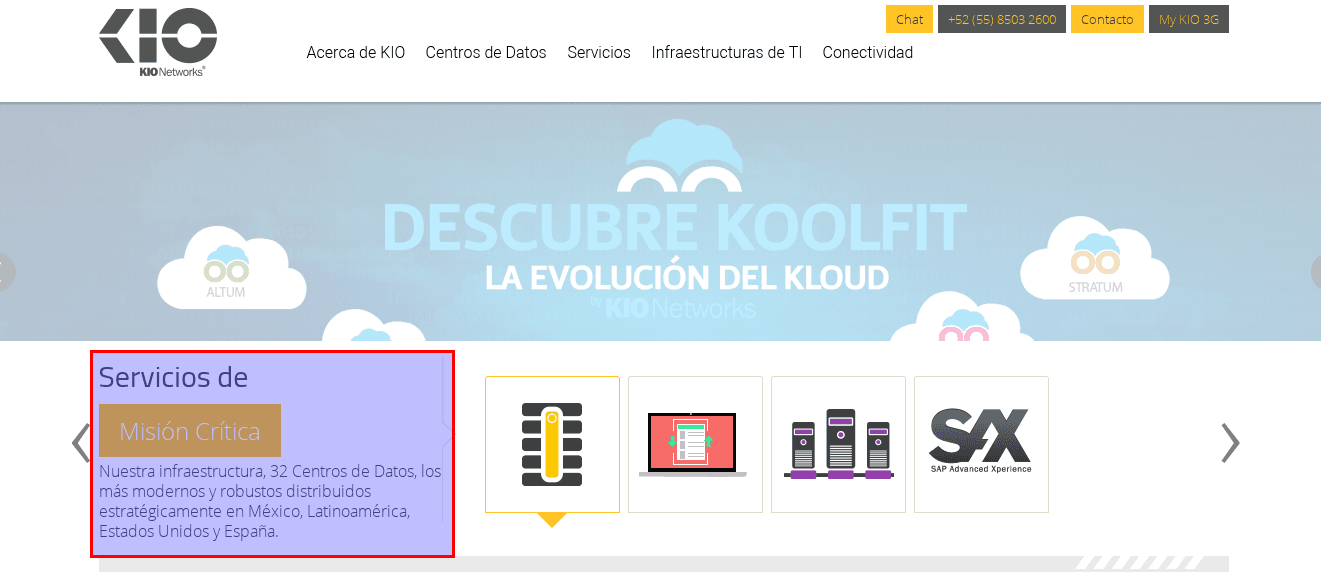Open Infraestructuras de TI menu
The height and width of the screenshot is (572, 1321).
point(727,52)
